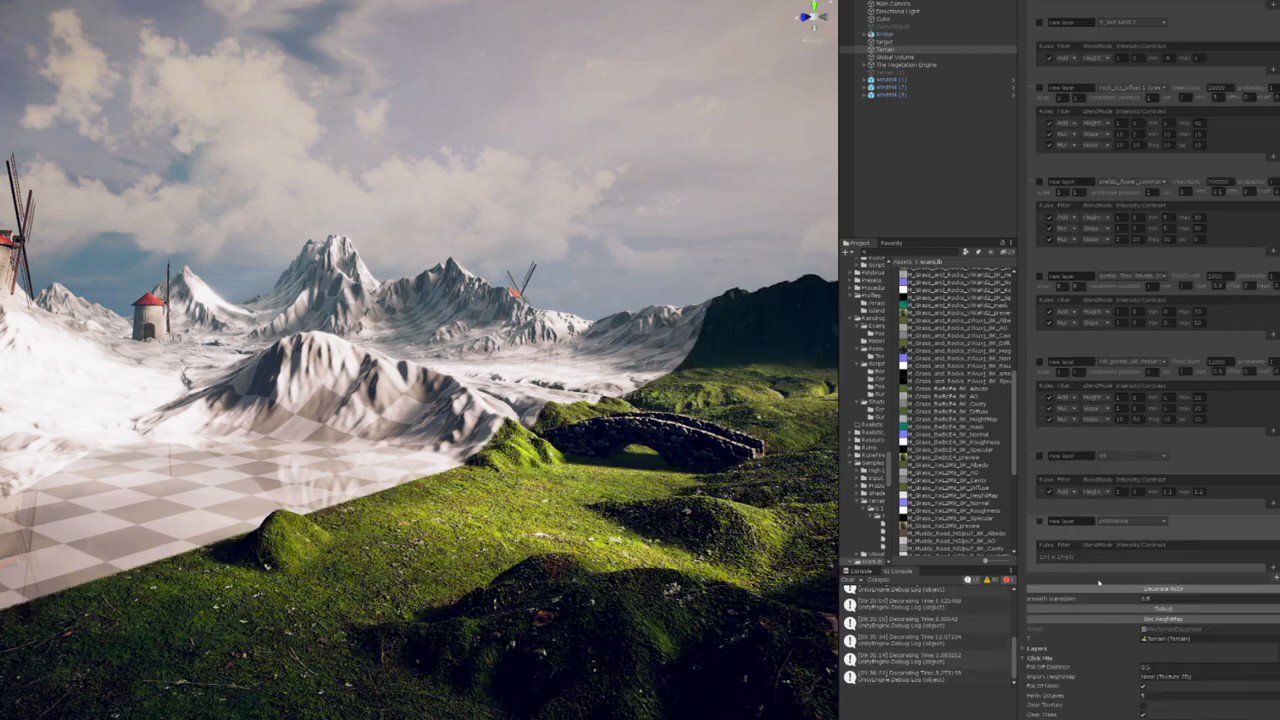
Task: Click the create asset plus icon in Project panel
Action: (x=845, y=251)
